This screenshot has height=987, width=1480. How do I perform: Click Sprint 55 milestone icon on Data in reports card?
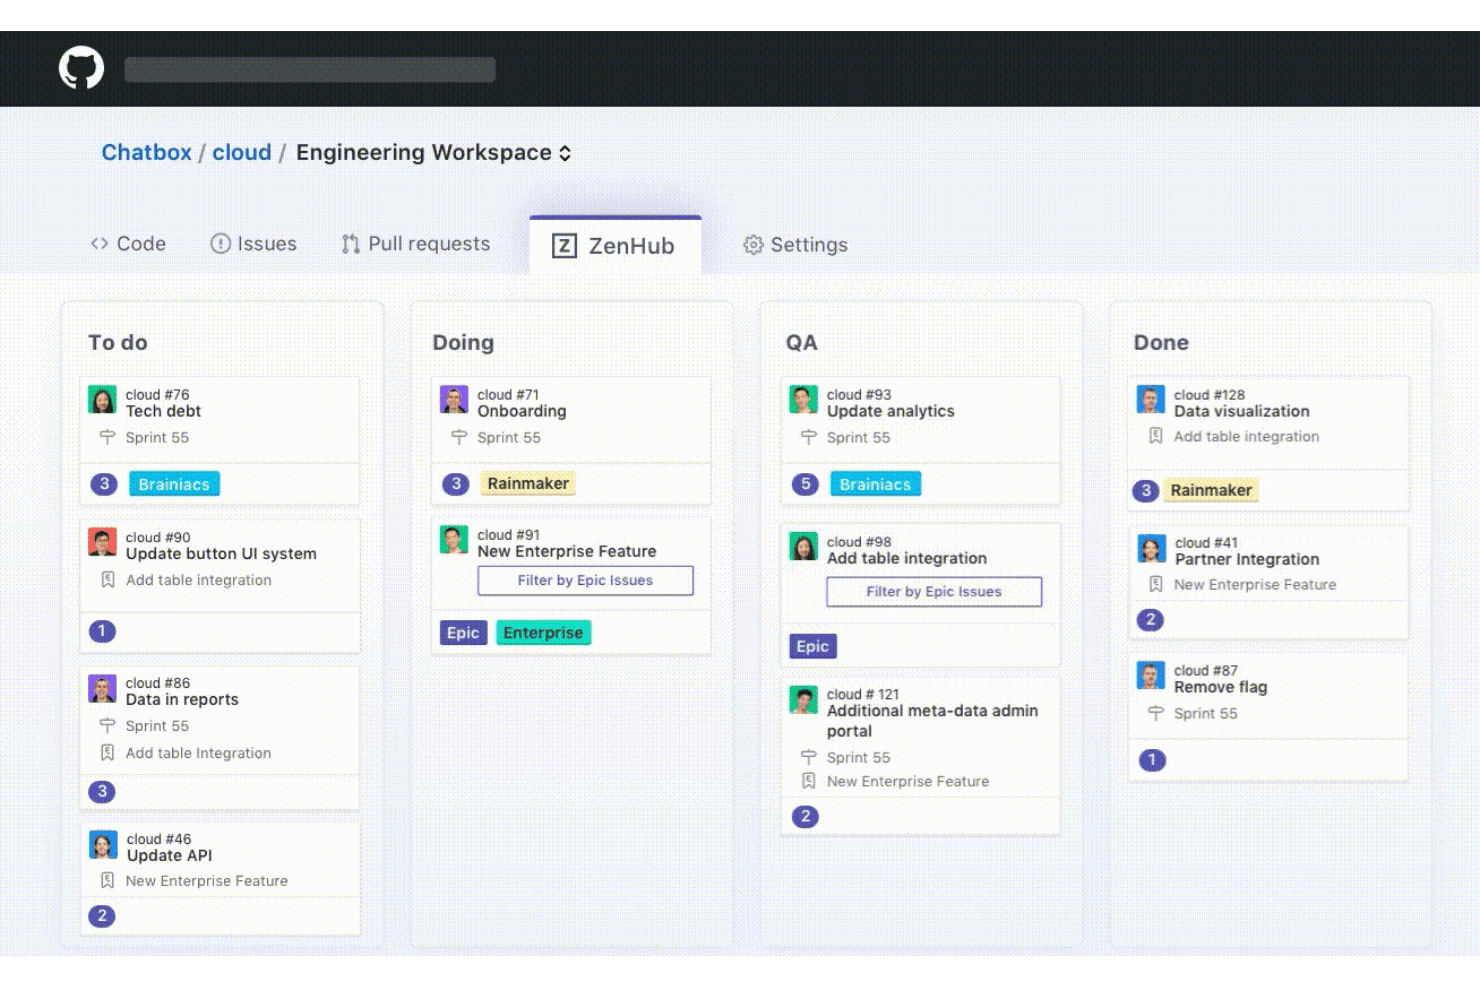coord(108,726)
